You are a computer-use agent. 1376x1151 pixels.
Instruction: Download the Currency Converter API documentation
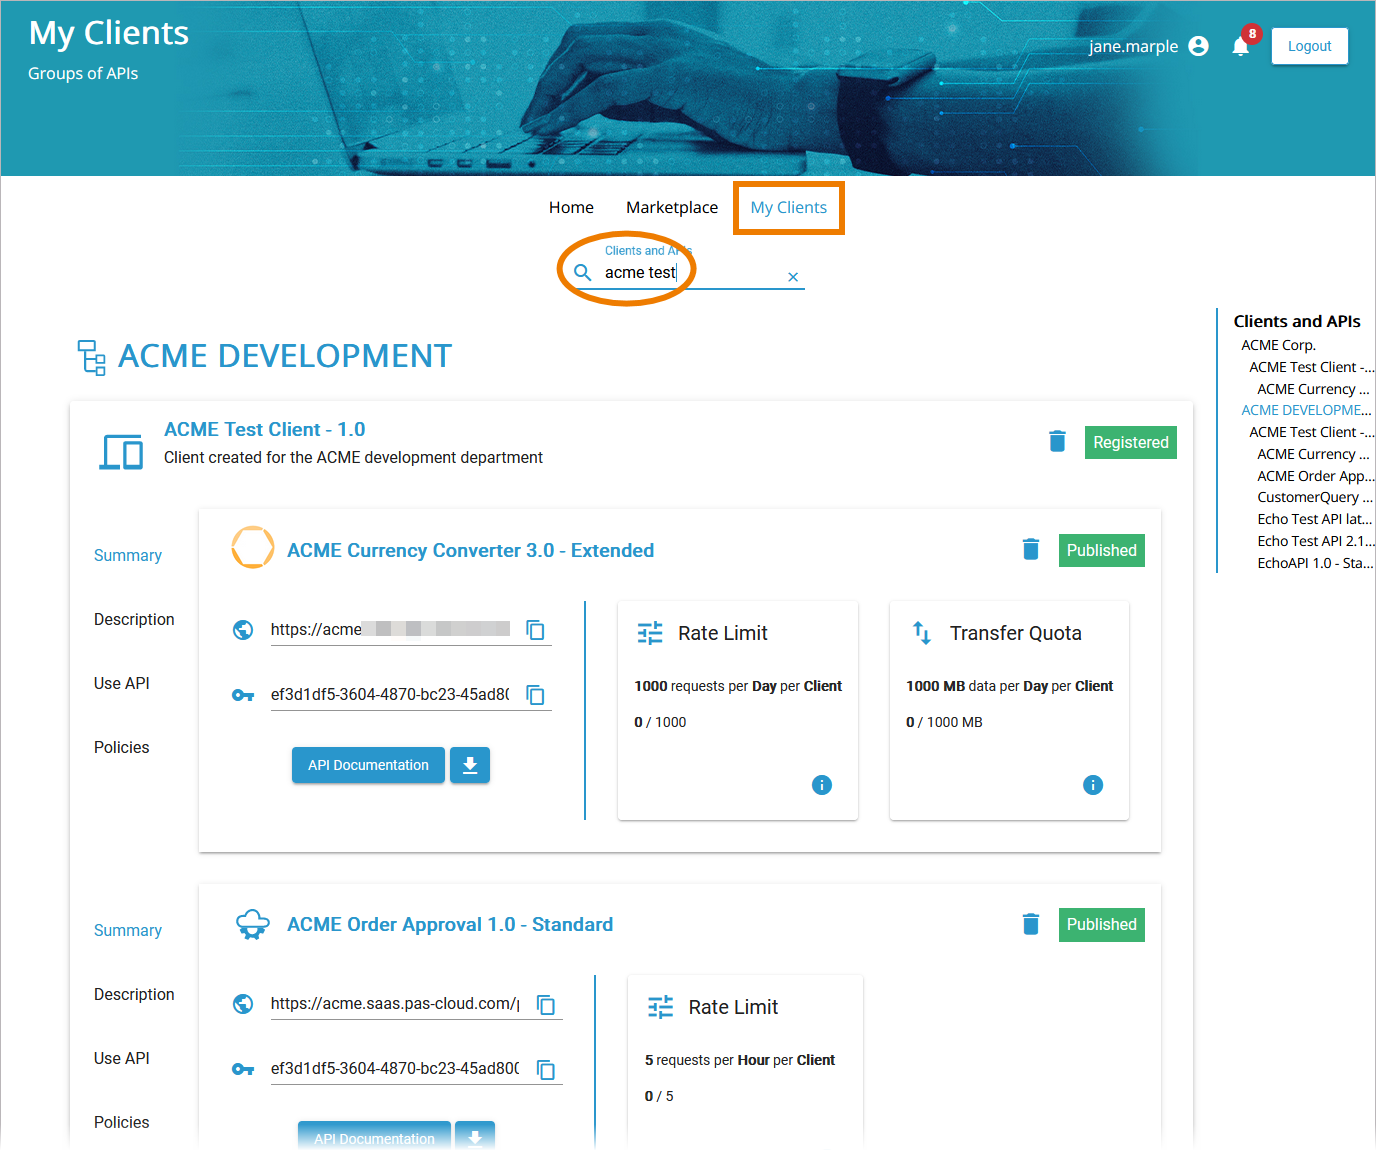(470, 765)
